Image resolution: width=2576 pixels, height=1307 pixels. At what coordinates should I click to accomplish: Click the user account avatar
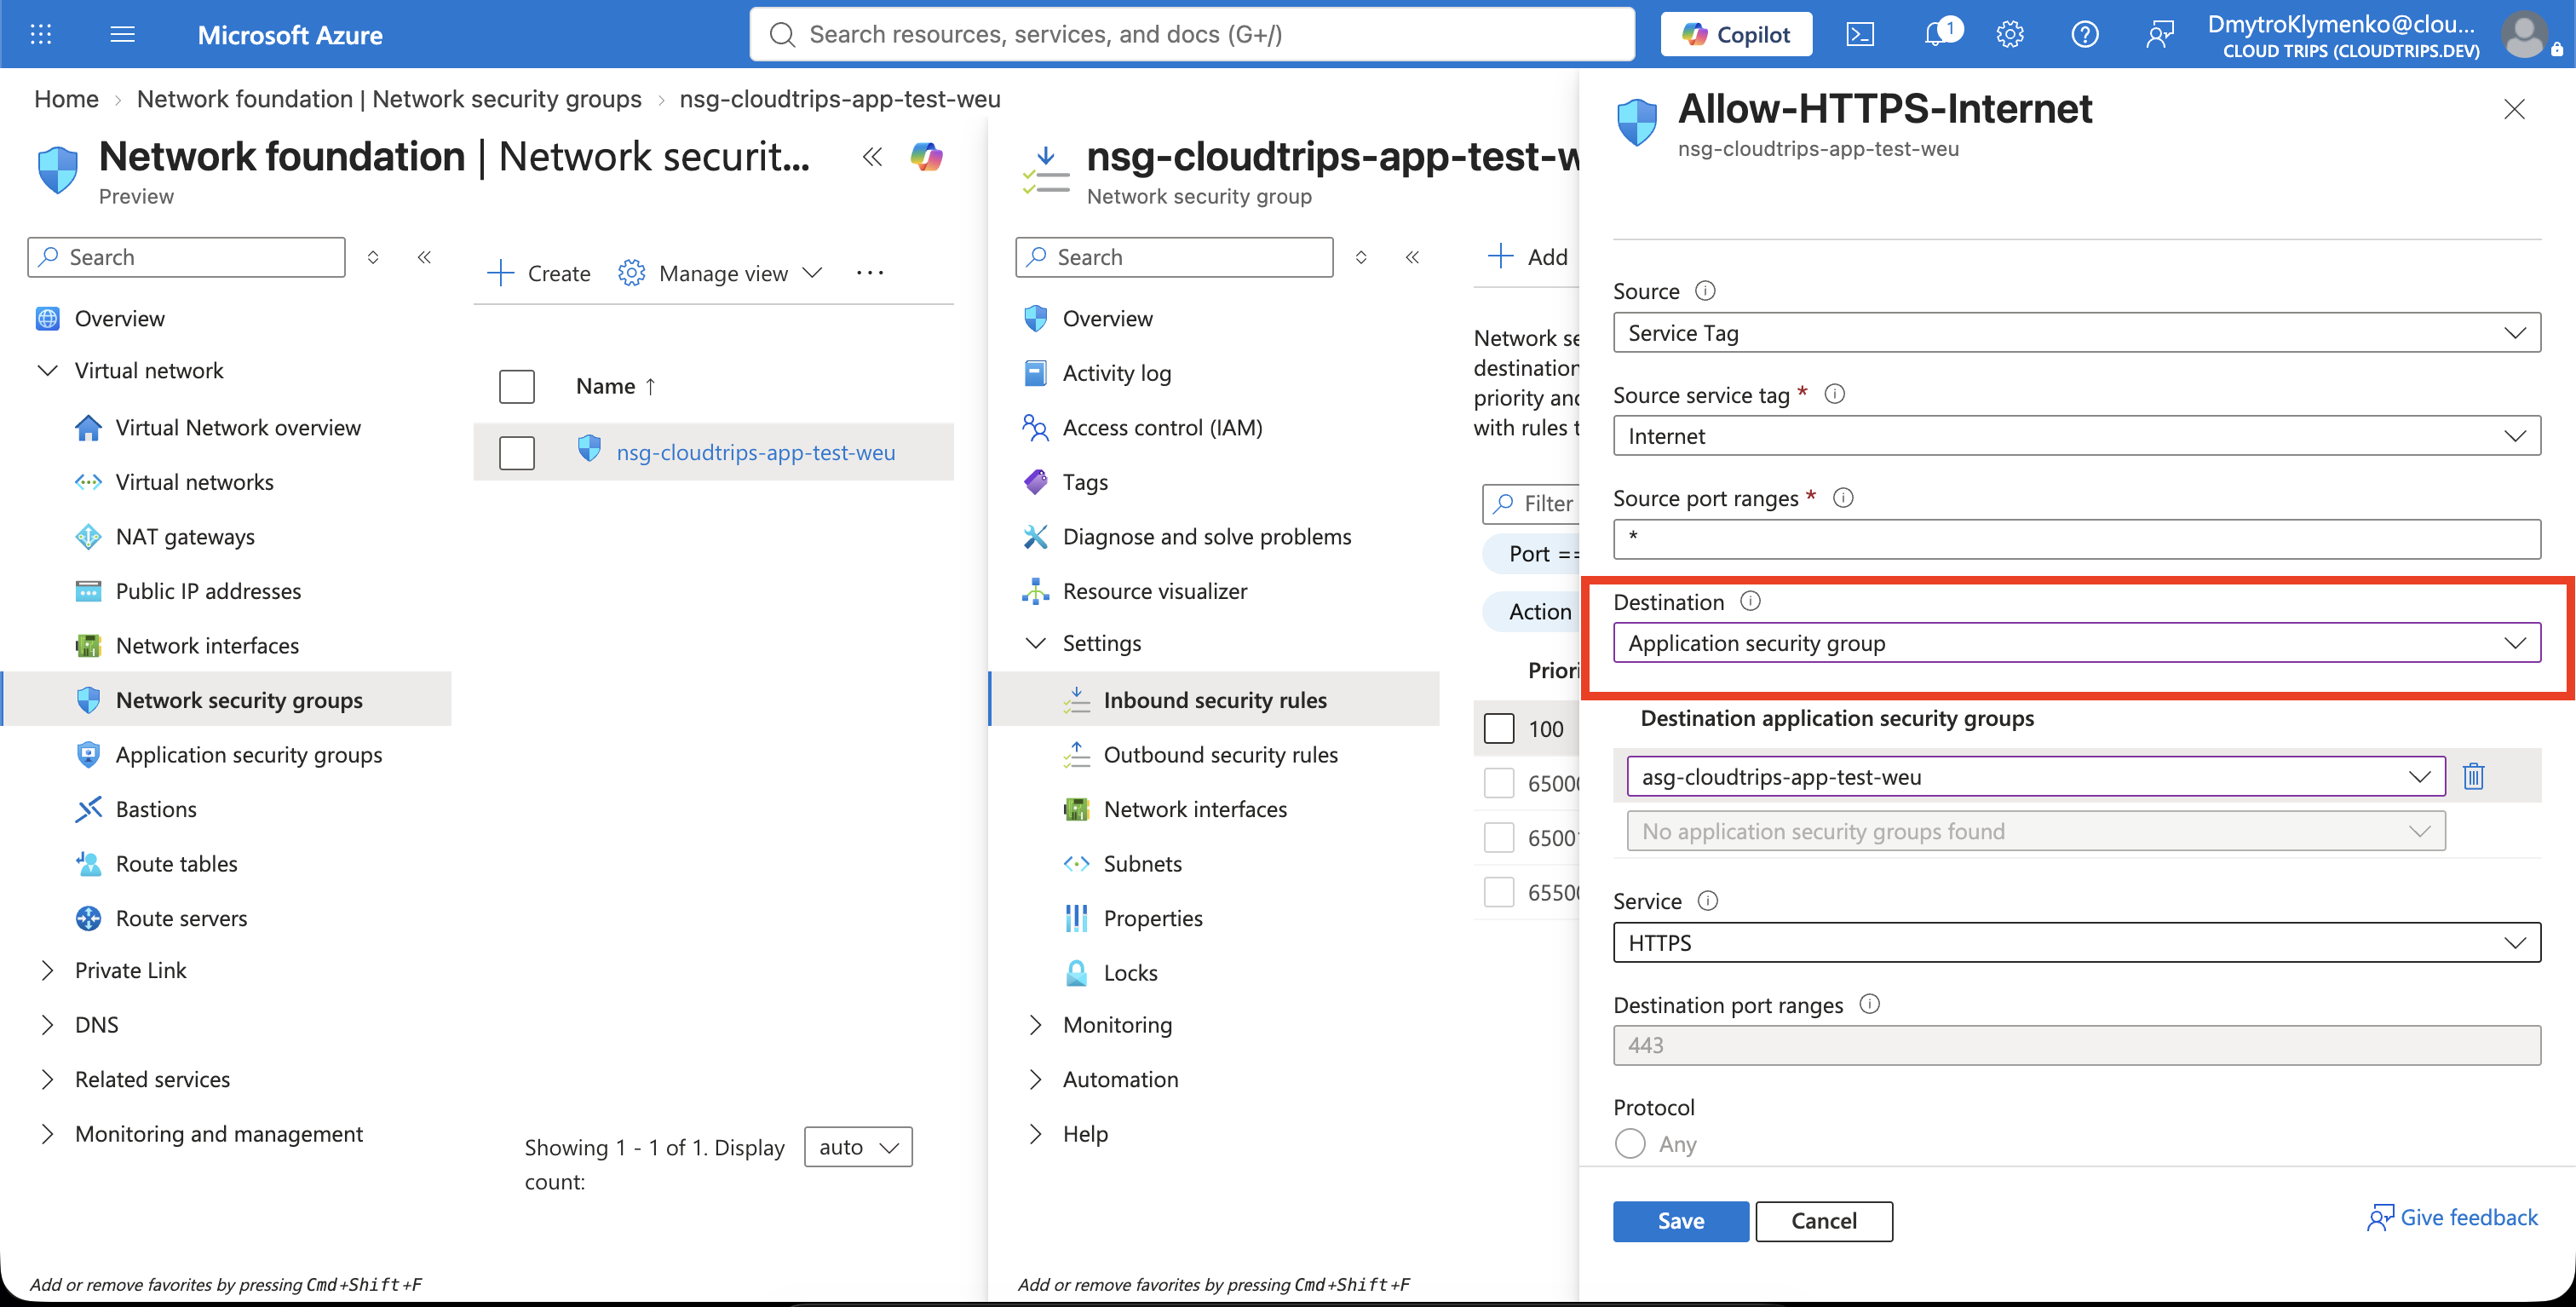[2526, 35]
